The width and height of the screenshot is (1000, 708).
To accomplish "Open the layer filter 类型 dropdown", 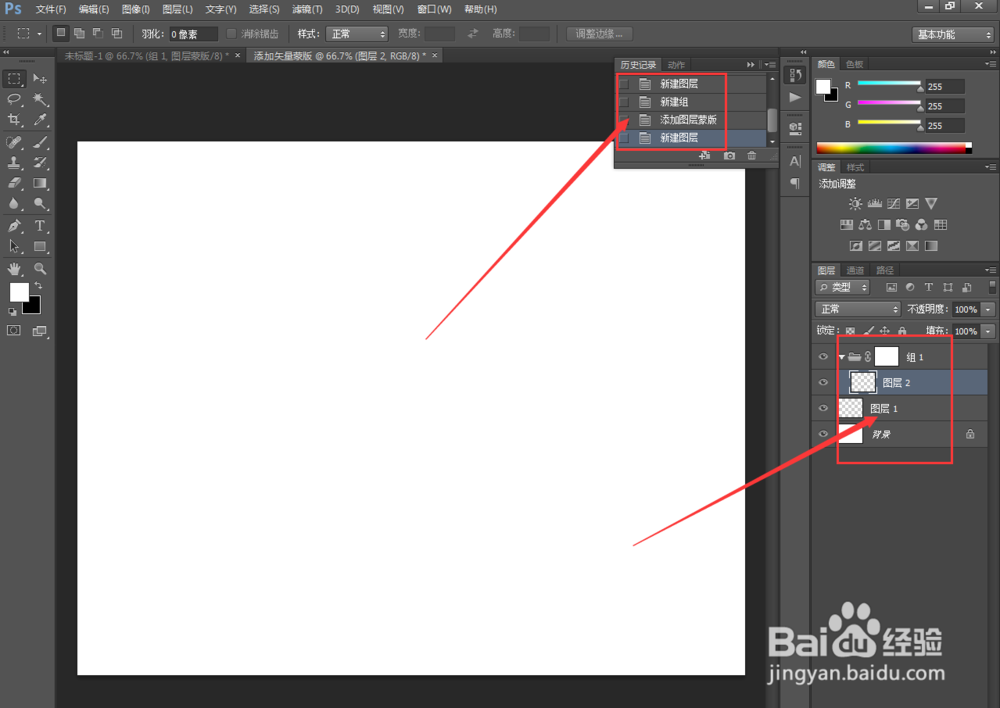I will tap(842, 288).
